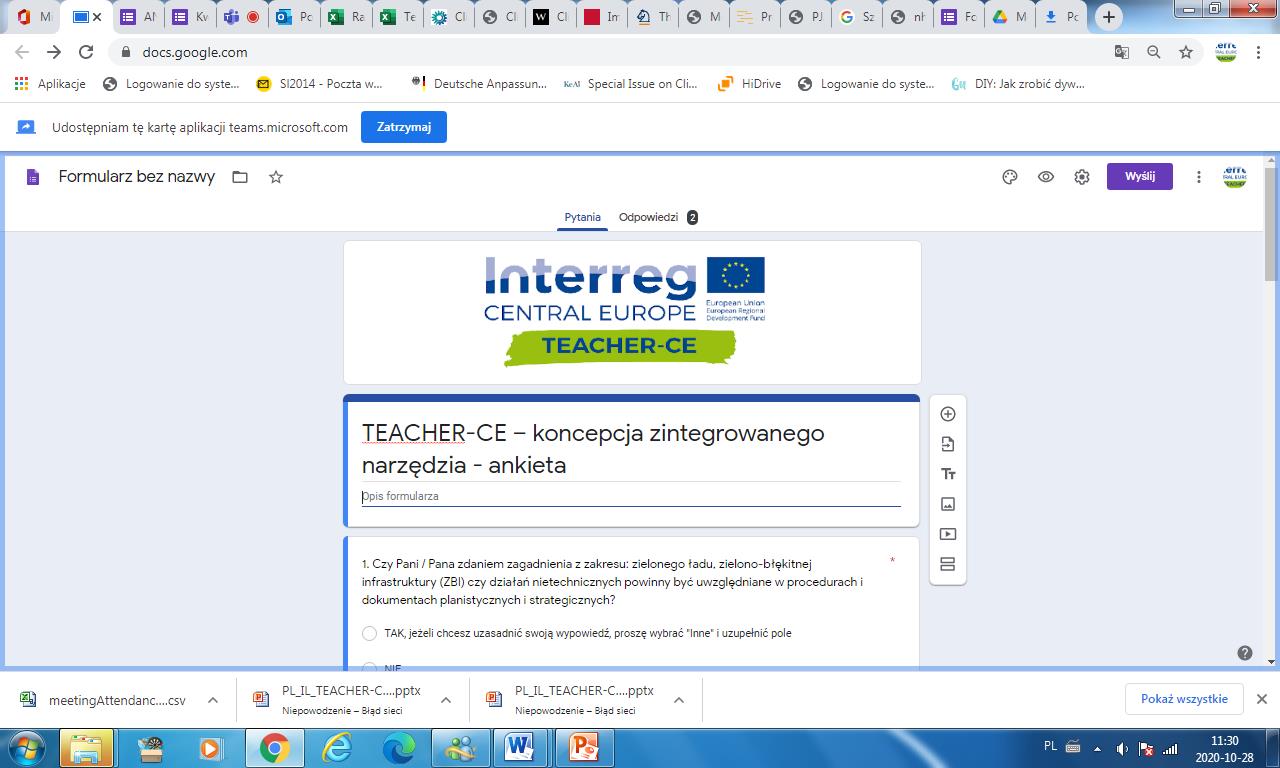Switch to the Pytania tab
The height and width of the screenshot is (768, 1280).
[582, 217]
